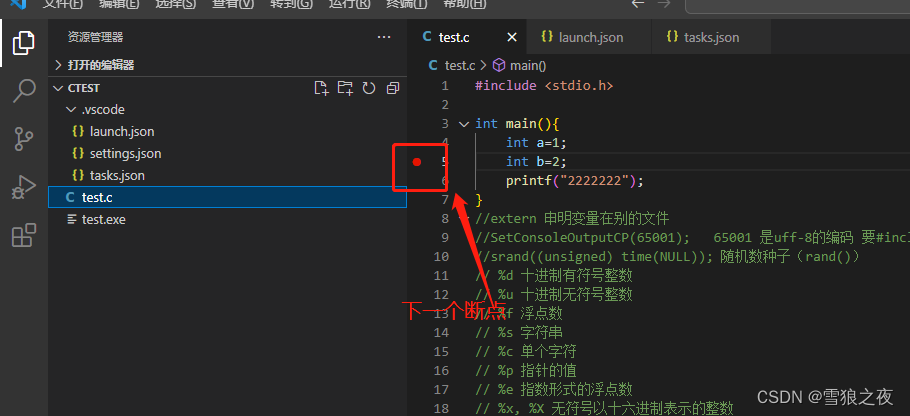Select test.exe in the file tree
Viewport: 910px width, 416px height.
tap(228, 219)
